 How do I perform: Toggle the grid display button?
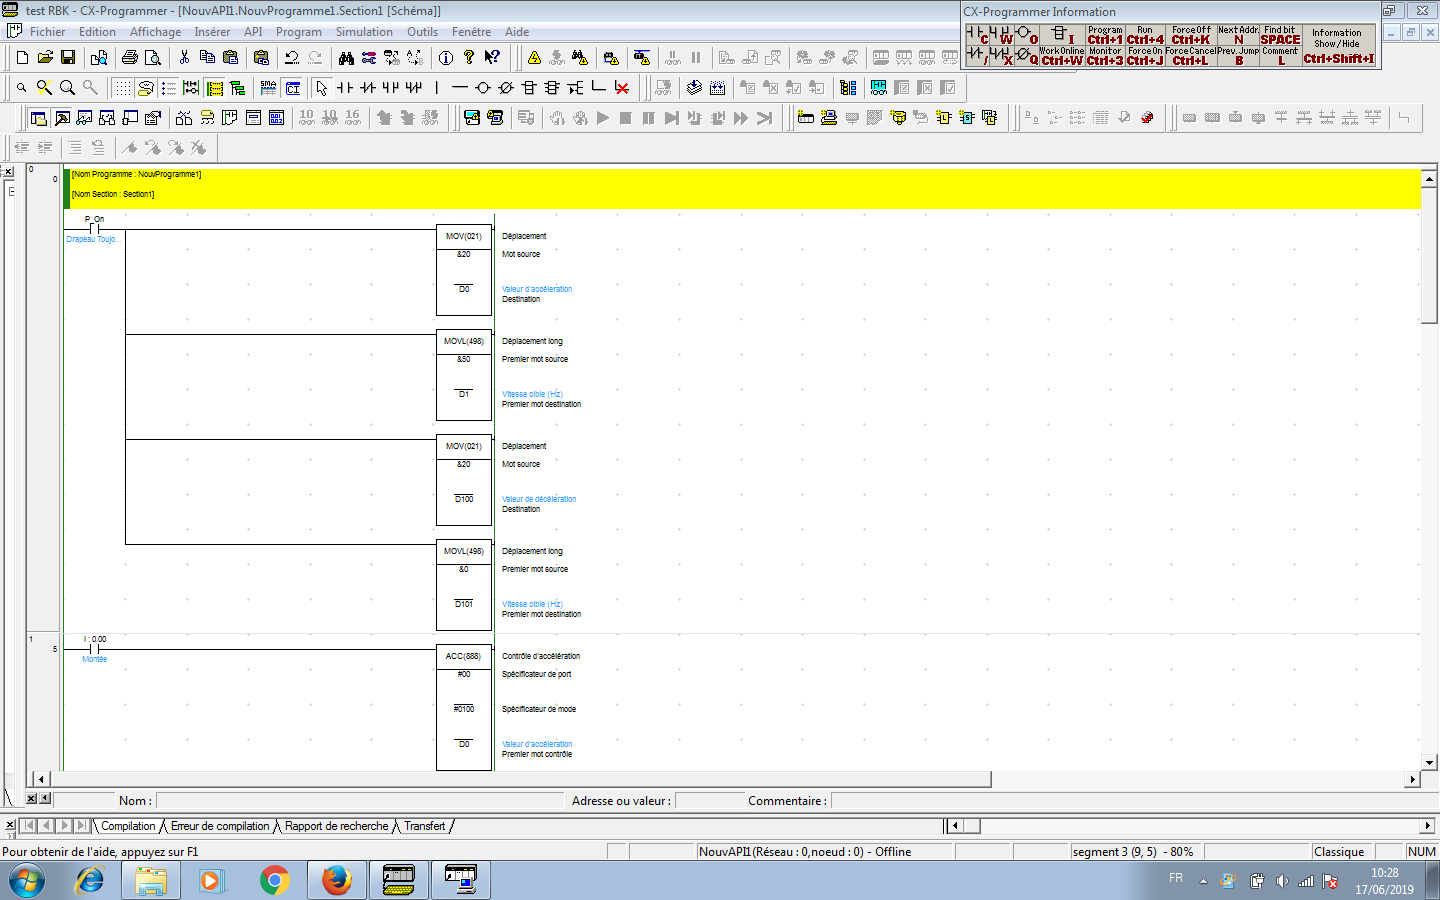click(122, 88)
